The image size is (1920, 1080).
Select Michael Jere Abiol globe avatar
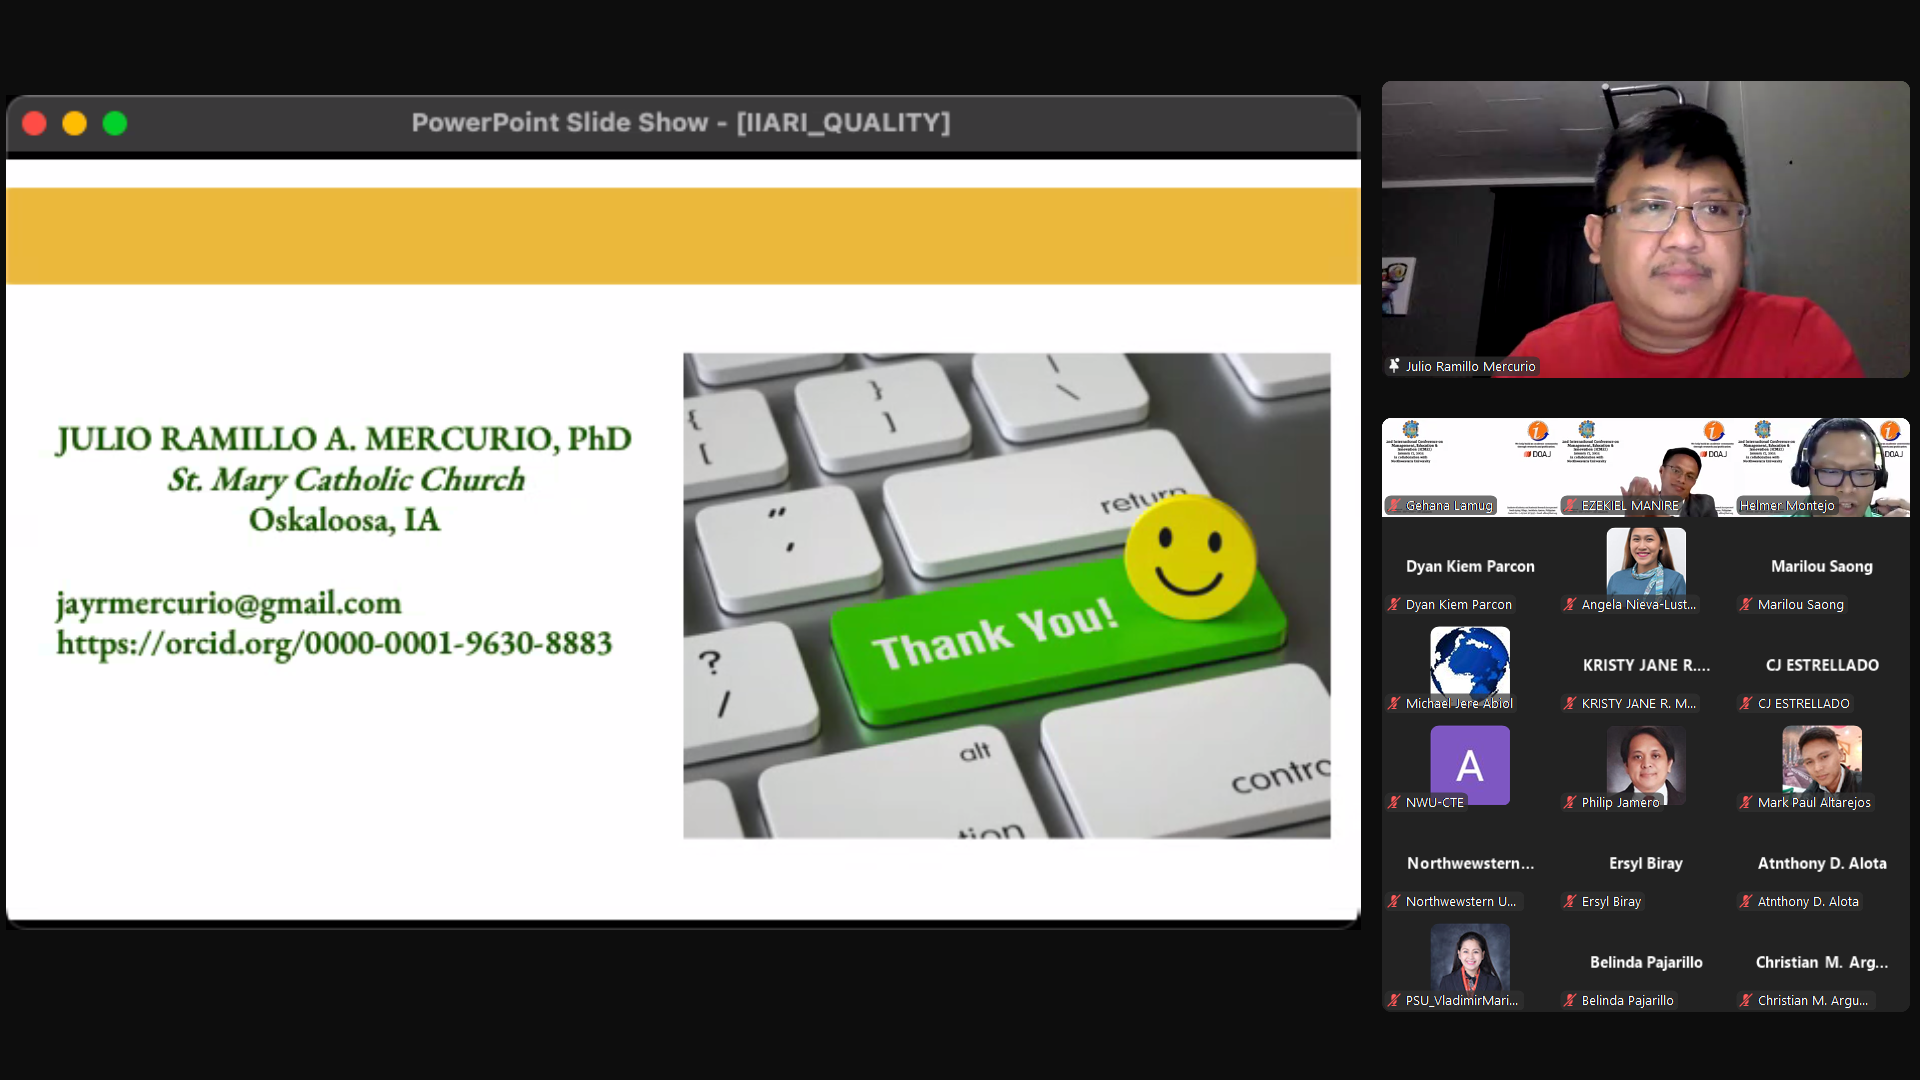coord(1469,660)
